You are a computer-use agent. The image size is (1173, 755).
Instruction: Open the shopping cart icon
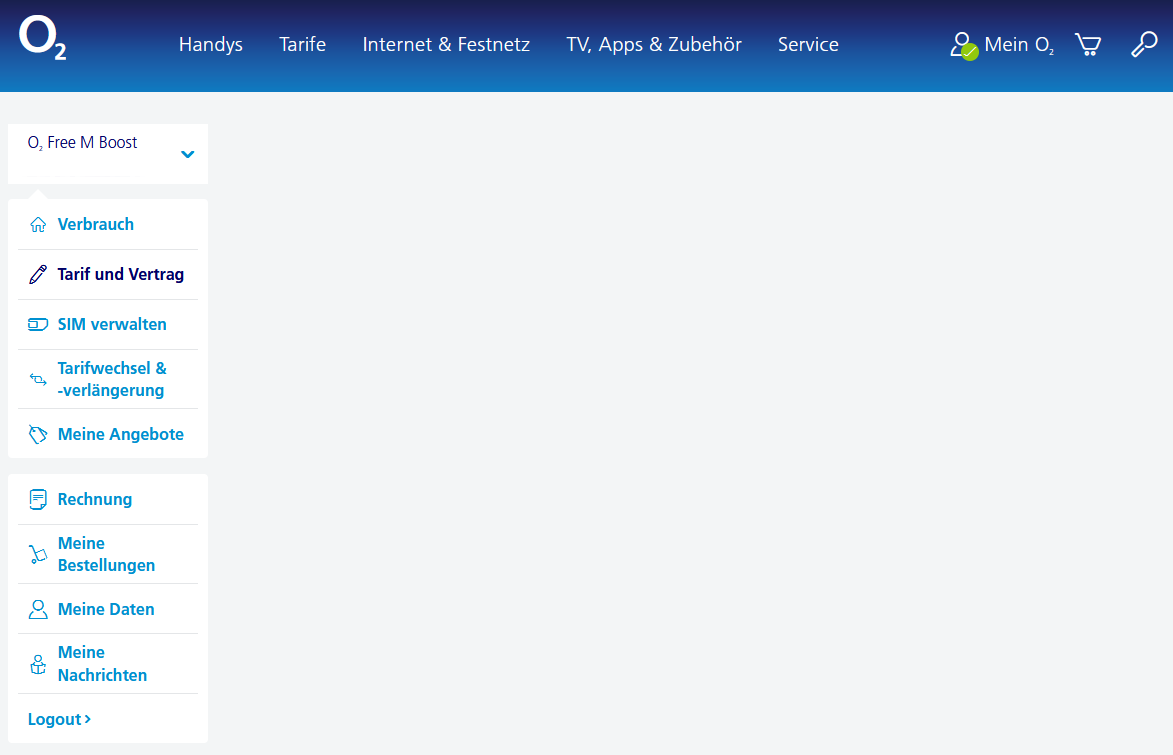1088,44
